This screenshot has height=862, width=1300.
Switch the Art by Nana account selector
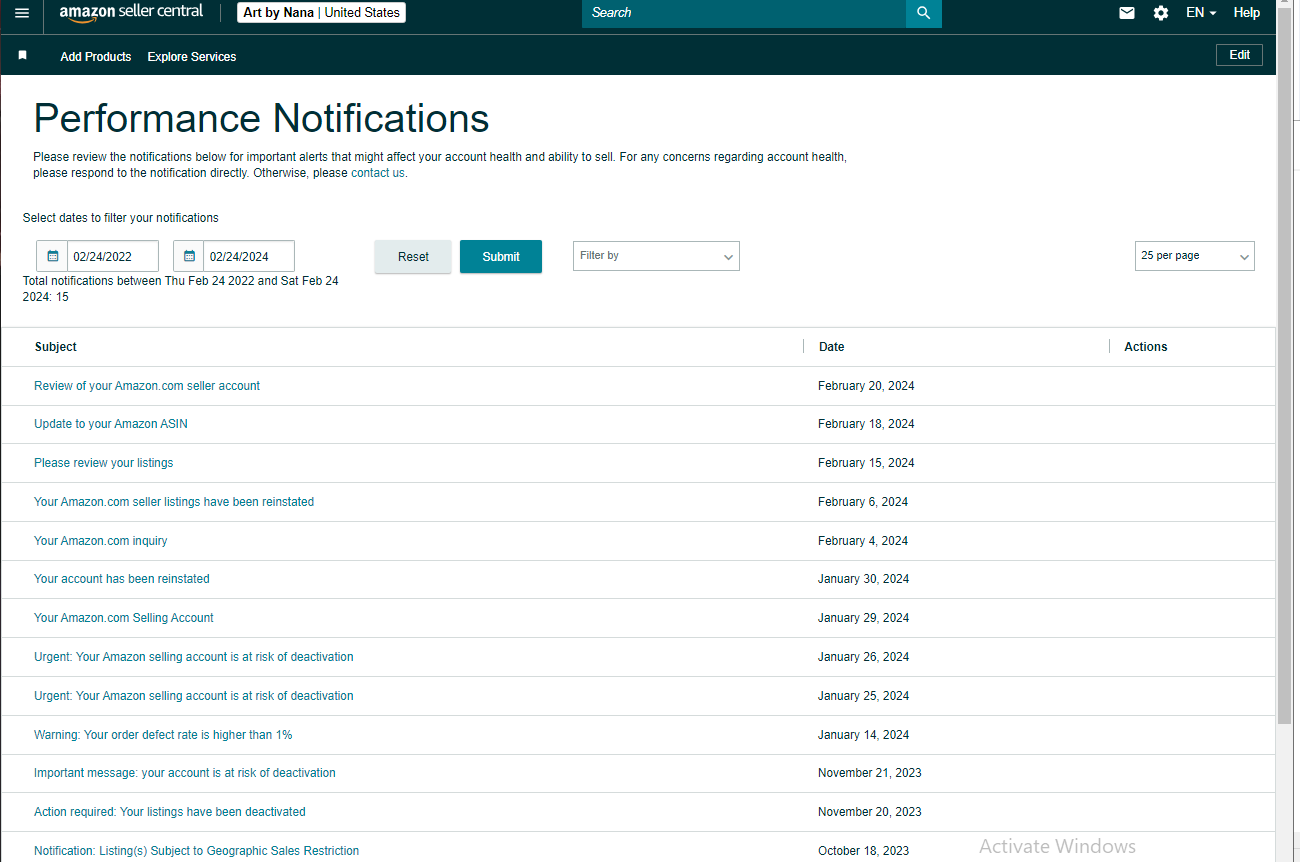click(x=322, y=13)
